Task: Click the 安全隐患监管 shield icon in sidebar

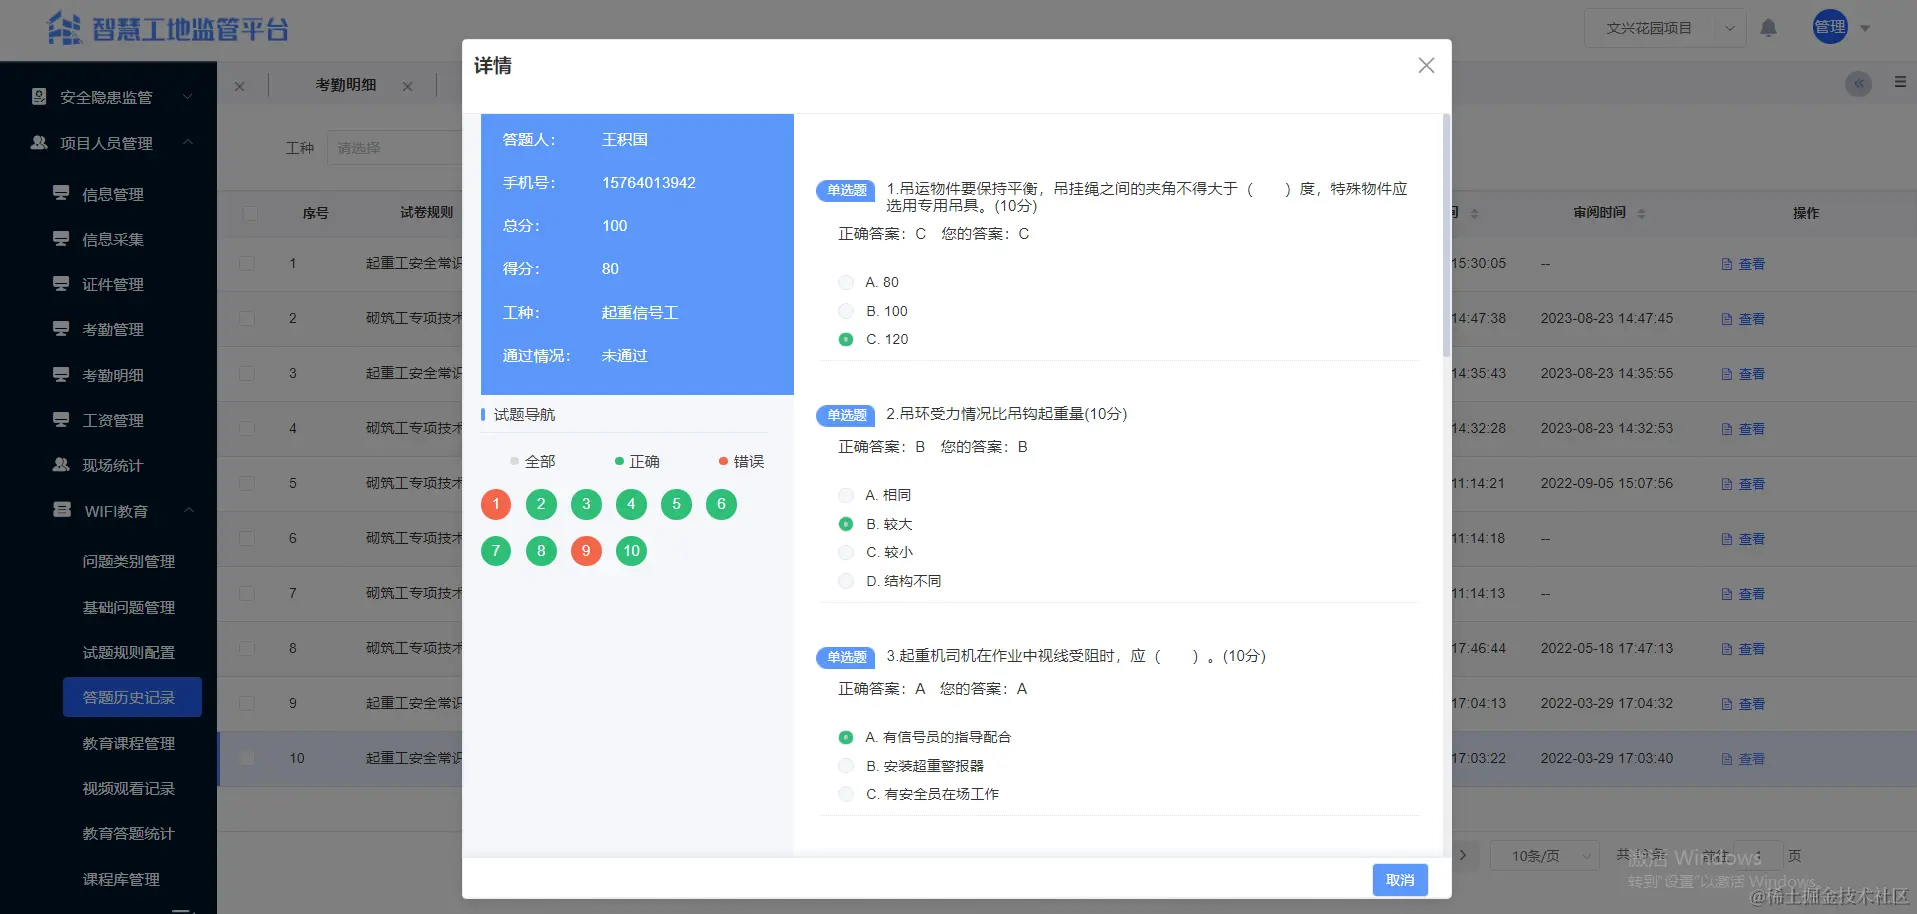Action: pyautogui.click(x=38, y=96)
